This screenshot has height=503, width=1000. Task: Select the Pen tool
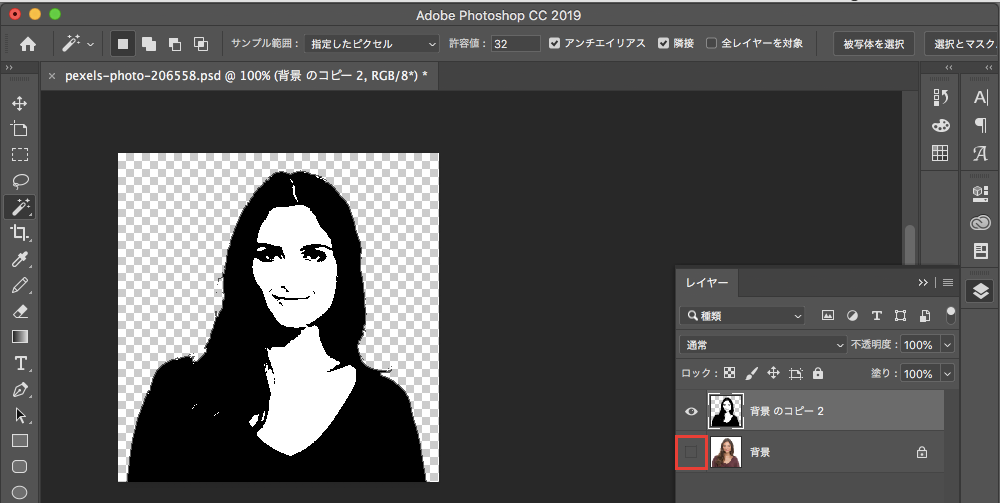[x=20, y=389]
